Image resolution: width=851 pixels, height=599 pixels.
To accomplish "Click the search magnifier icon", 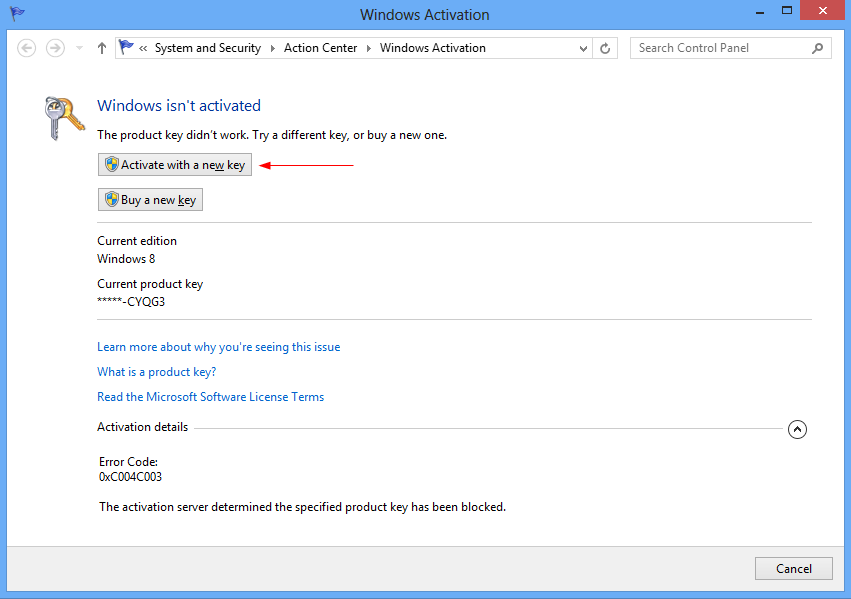I will point(817,47).
